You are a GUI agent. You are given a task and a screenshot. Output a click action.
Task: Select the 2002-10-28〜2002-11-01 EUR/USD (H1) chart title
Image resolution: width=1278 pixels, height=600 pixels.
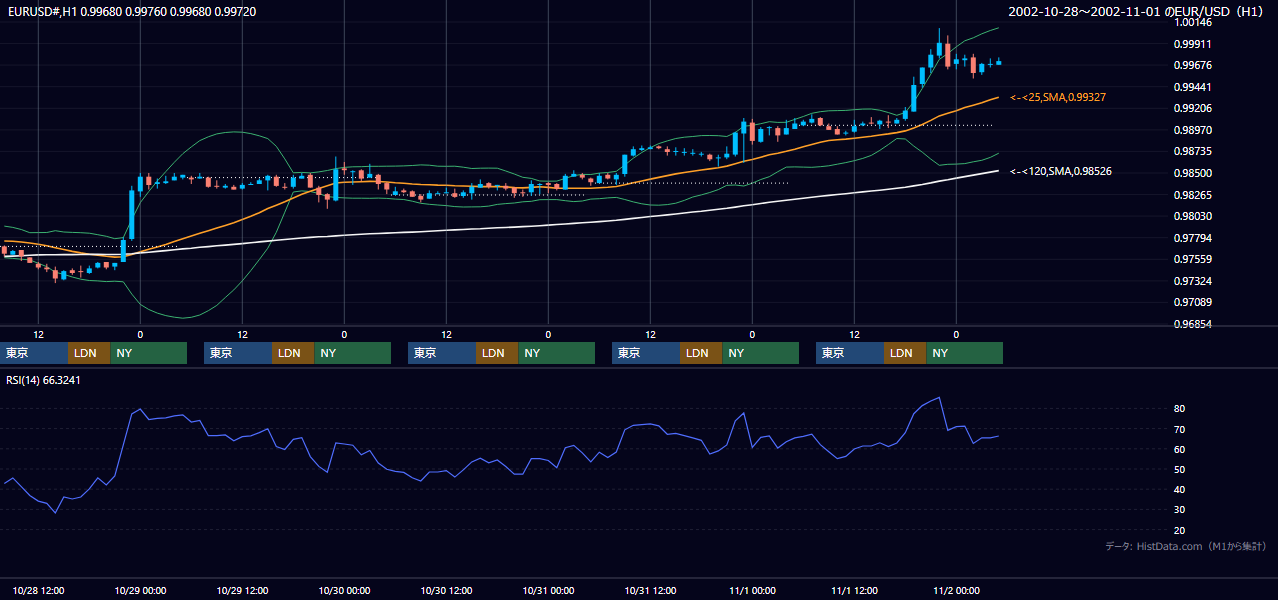[x=1138, y=12]
